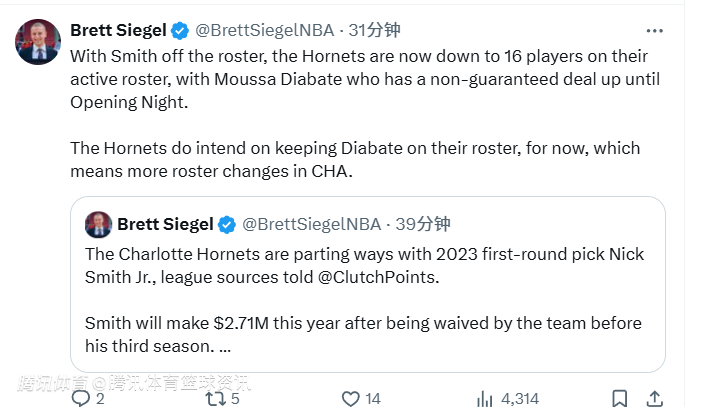Open the view analytics bar chart icon
The width and height of the screenshot is (708, 407).
coord(485,398)
